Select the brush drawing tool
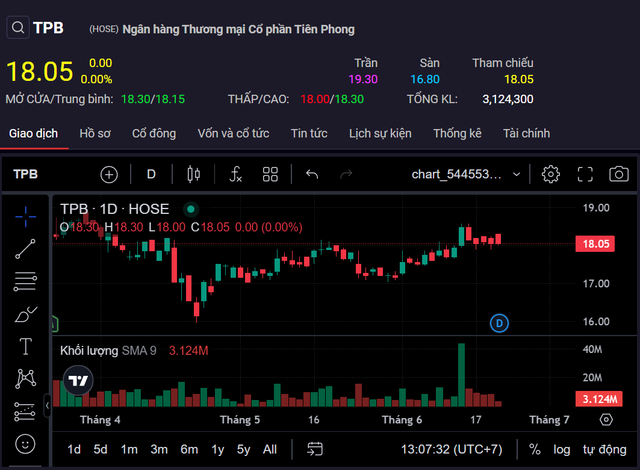This screenshot has height=470, width=640. pyautogui.click(x=25, y=314)
